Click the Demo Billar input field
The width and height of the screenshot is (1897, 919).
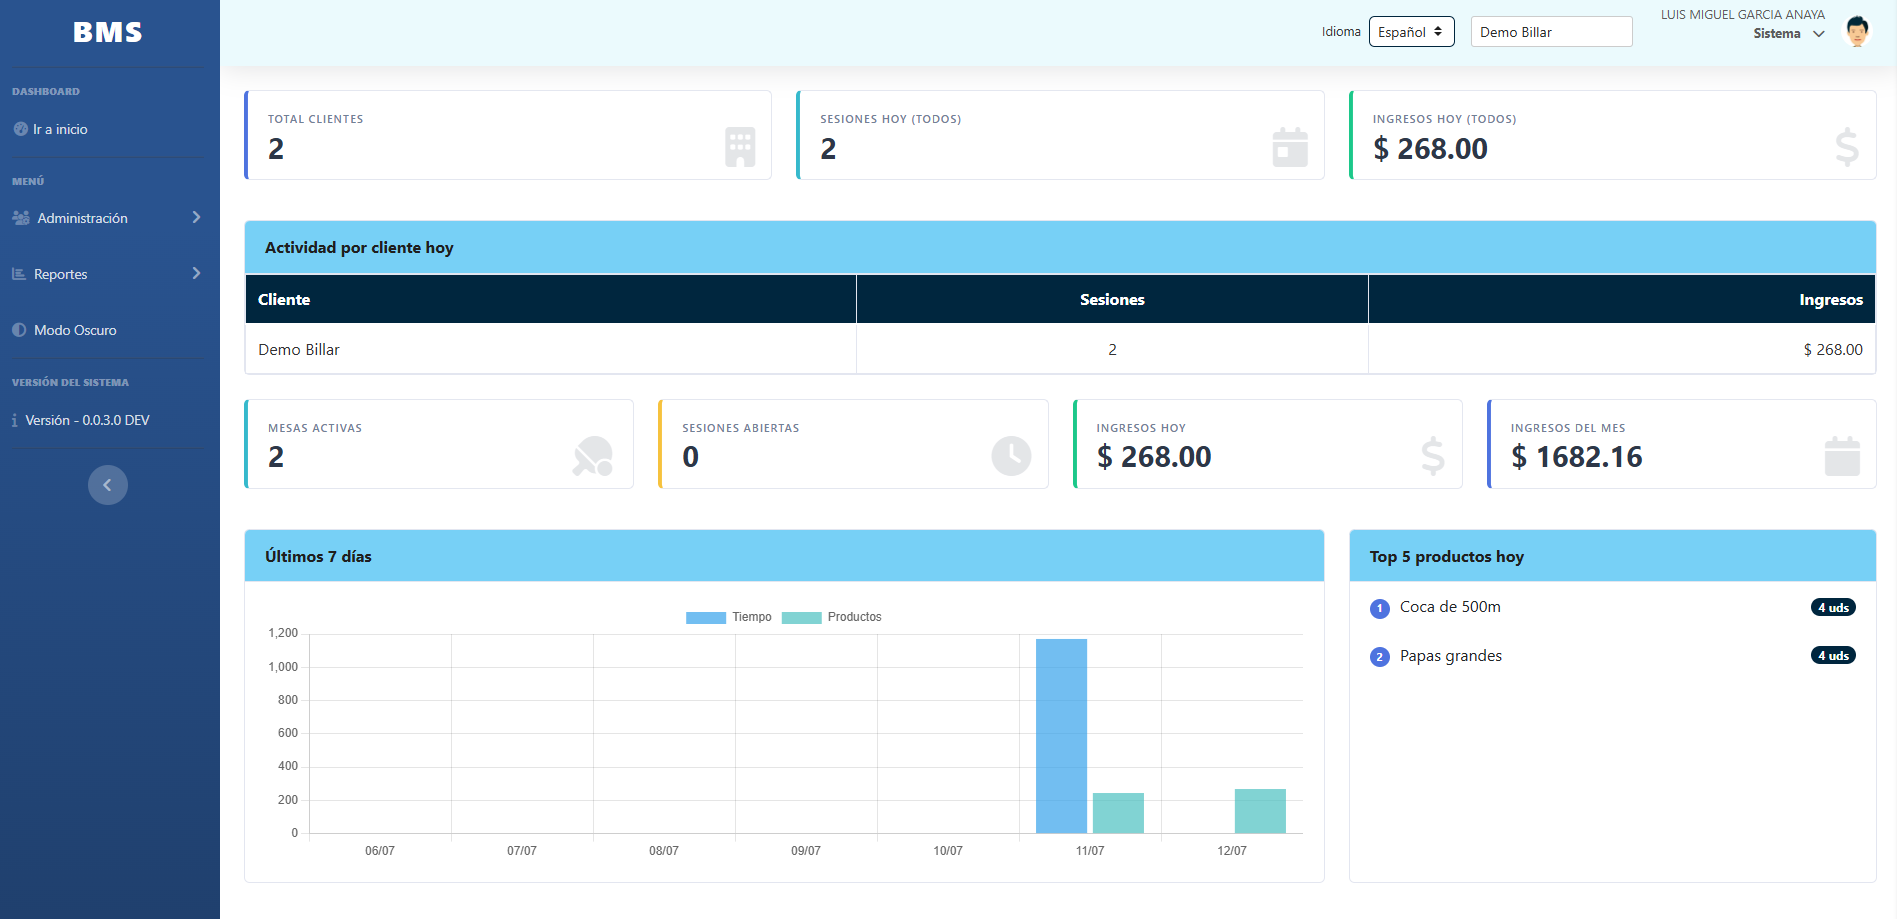[x=1551, y=32]
